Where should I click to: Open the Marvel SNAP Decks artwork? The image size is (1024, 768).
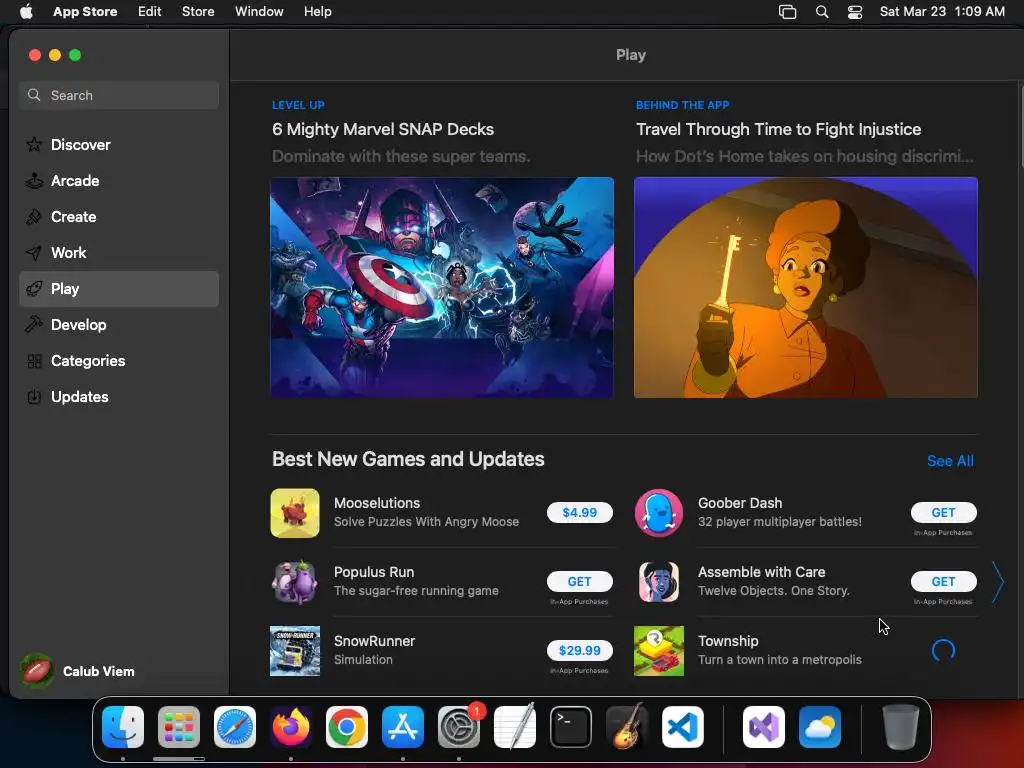pyautogui.click(x=442, y=287)
